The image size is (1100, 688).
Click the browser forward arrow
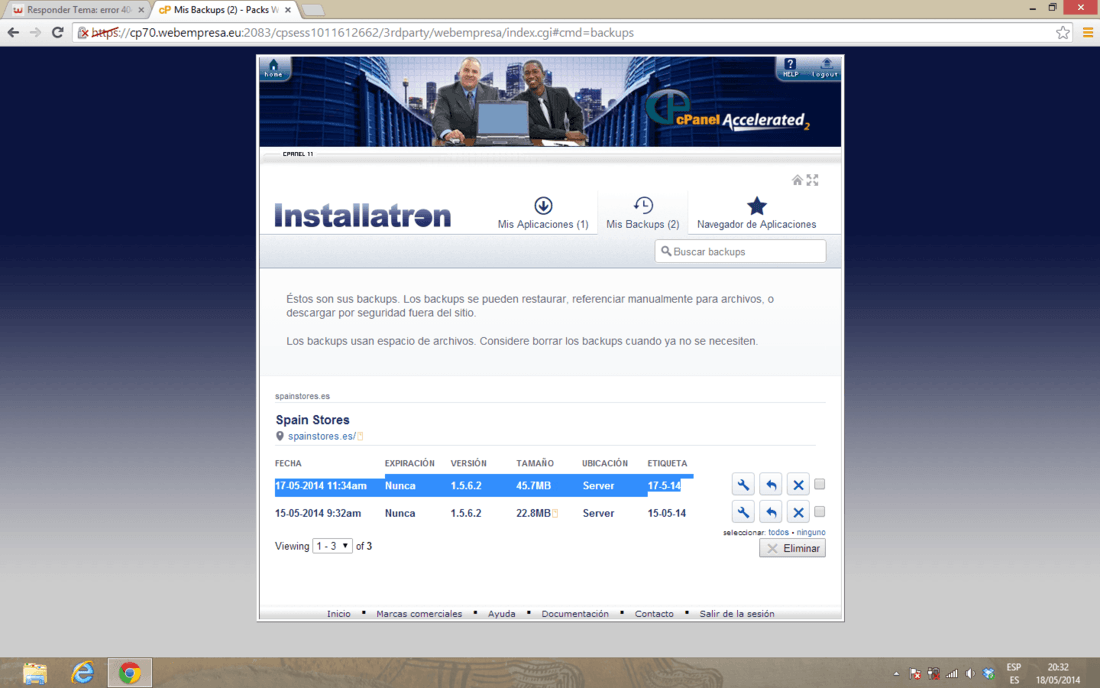tap(35, 32)
